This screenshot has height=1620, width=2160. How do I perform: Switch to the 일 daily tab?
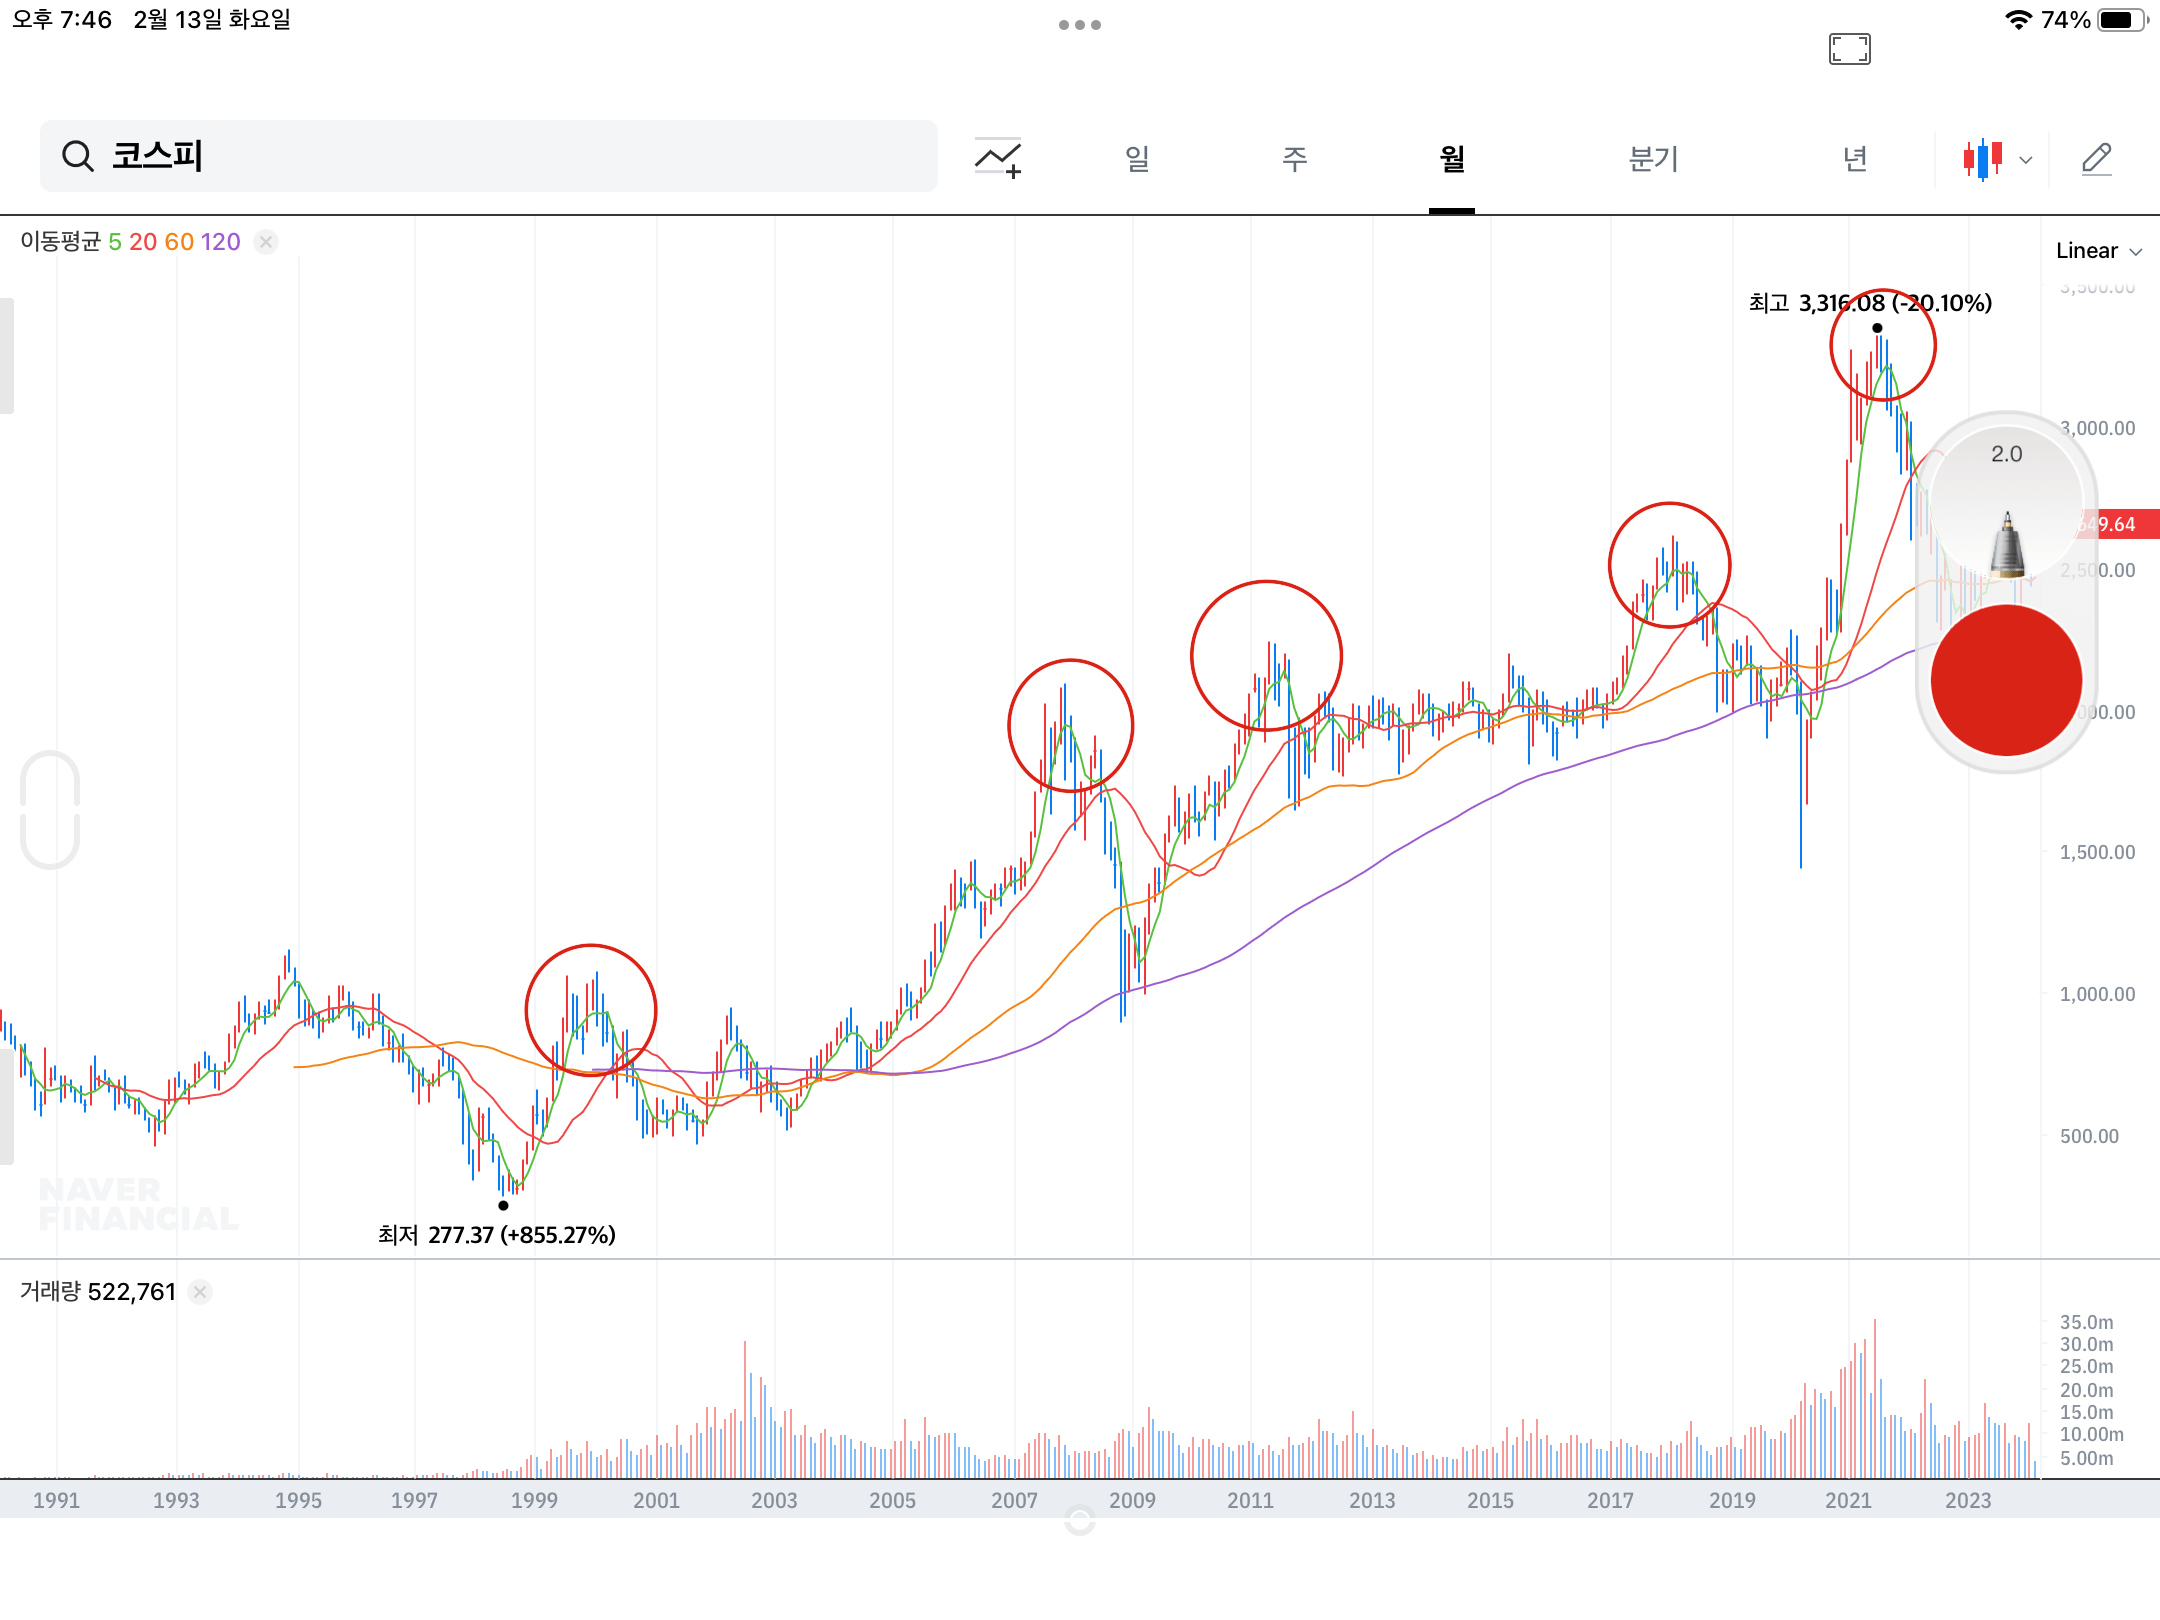point(1135,158)
